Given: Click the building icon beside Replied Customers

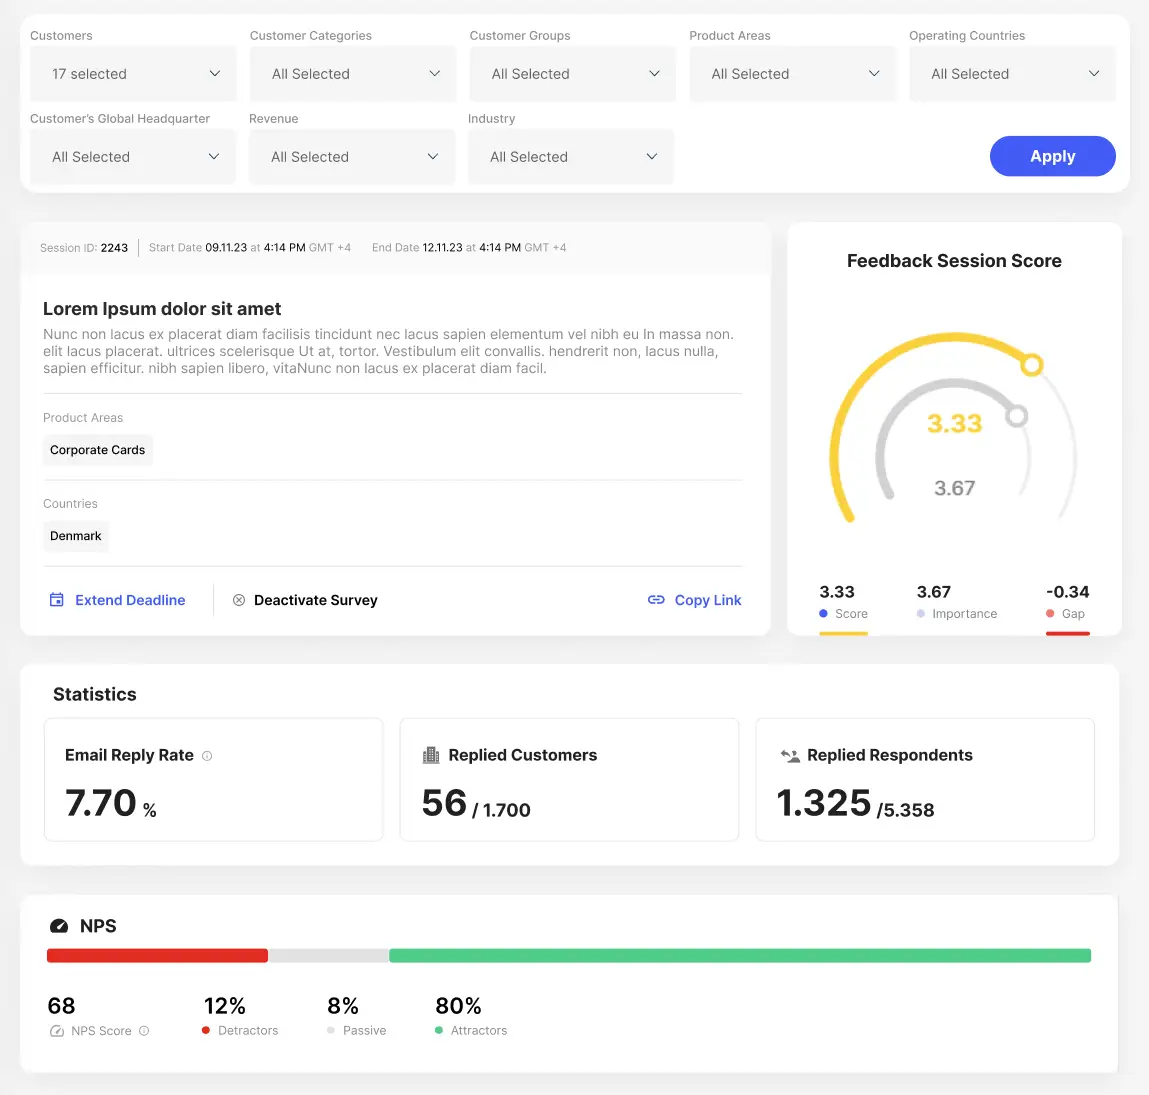Looking at the screenshot, I should pyautogui.click(x=432, y=755).
